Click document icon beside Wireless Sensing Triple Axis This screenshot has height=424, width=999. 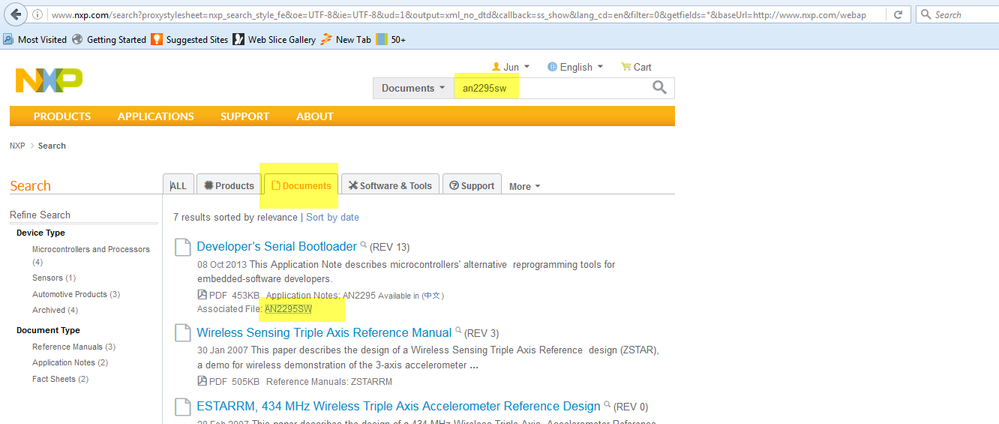click(x=183, y=333)
